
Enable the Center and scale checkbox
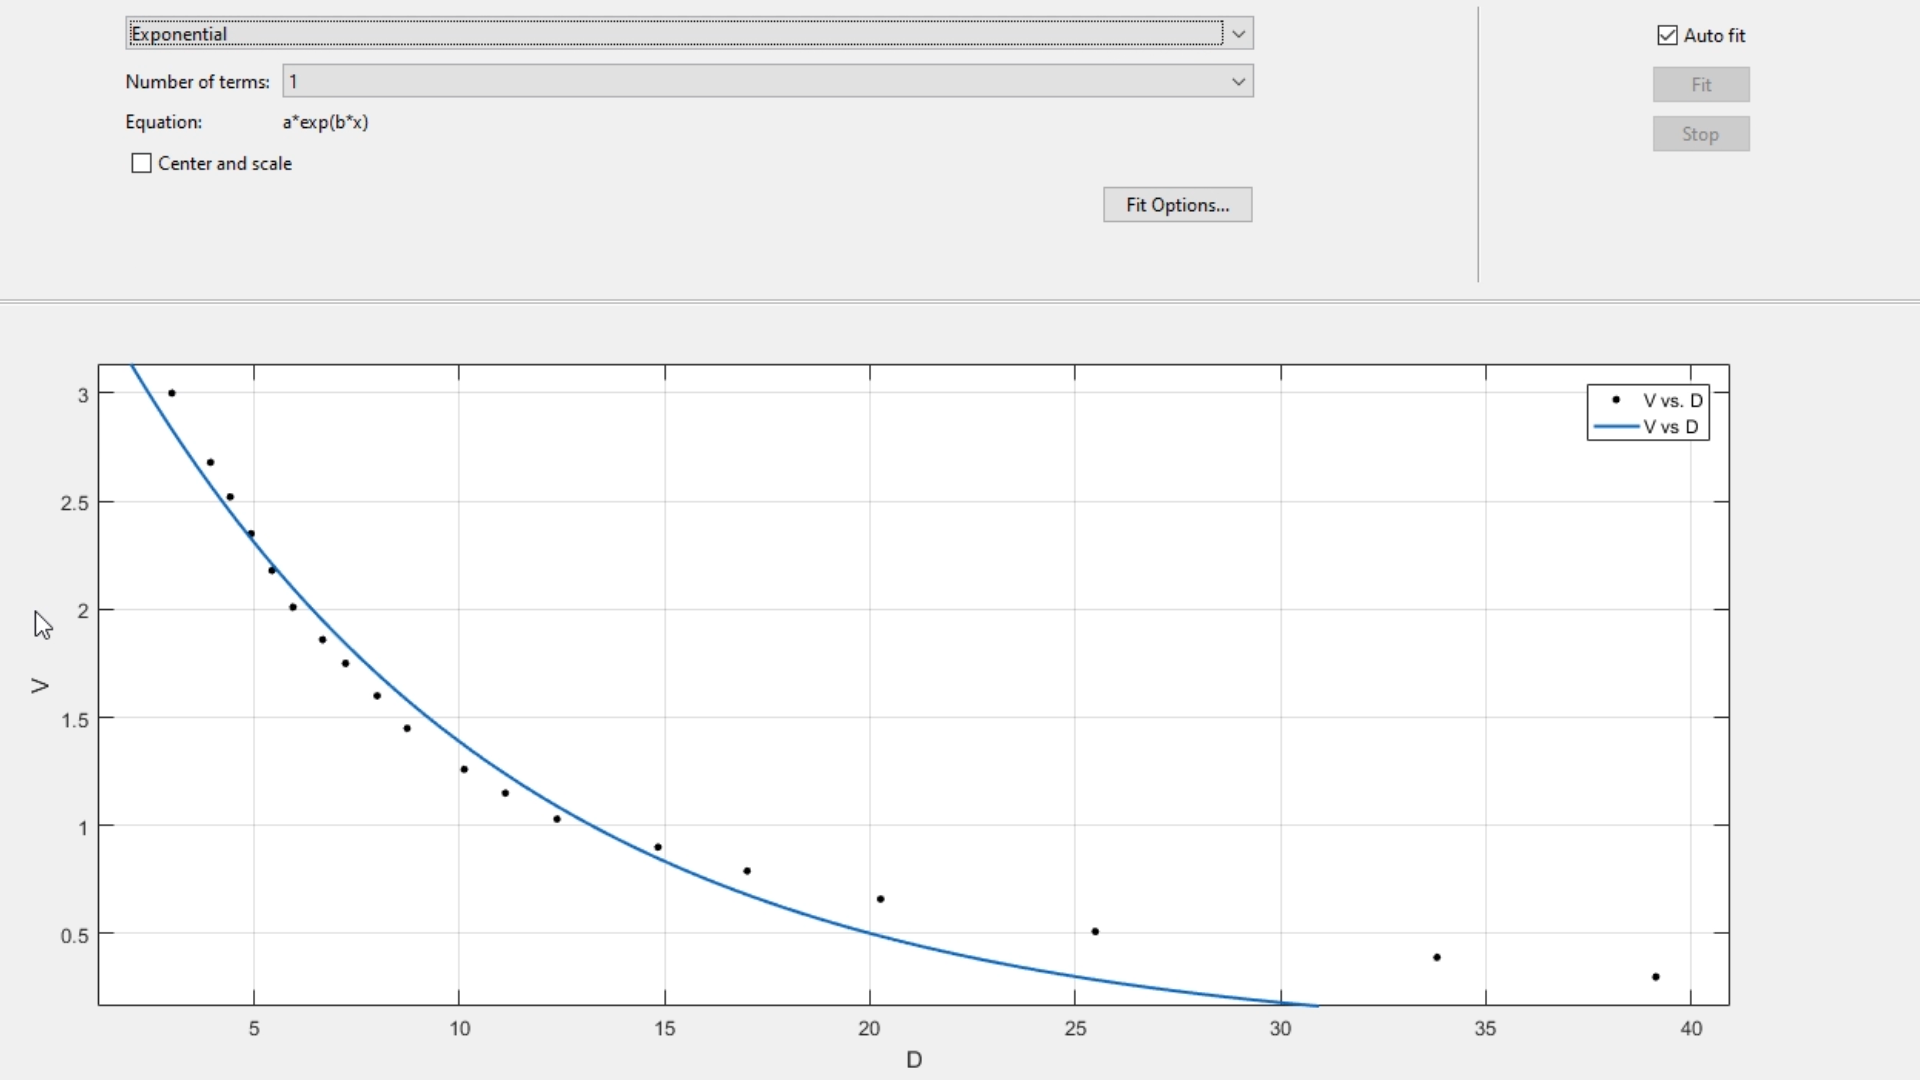point(141,163)
